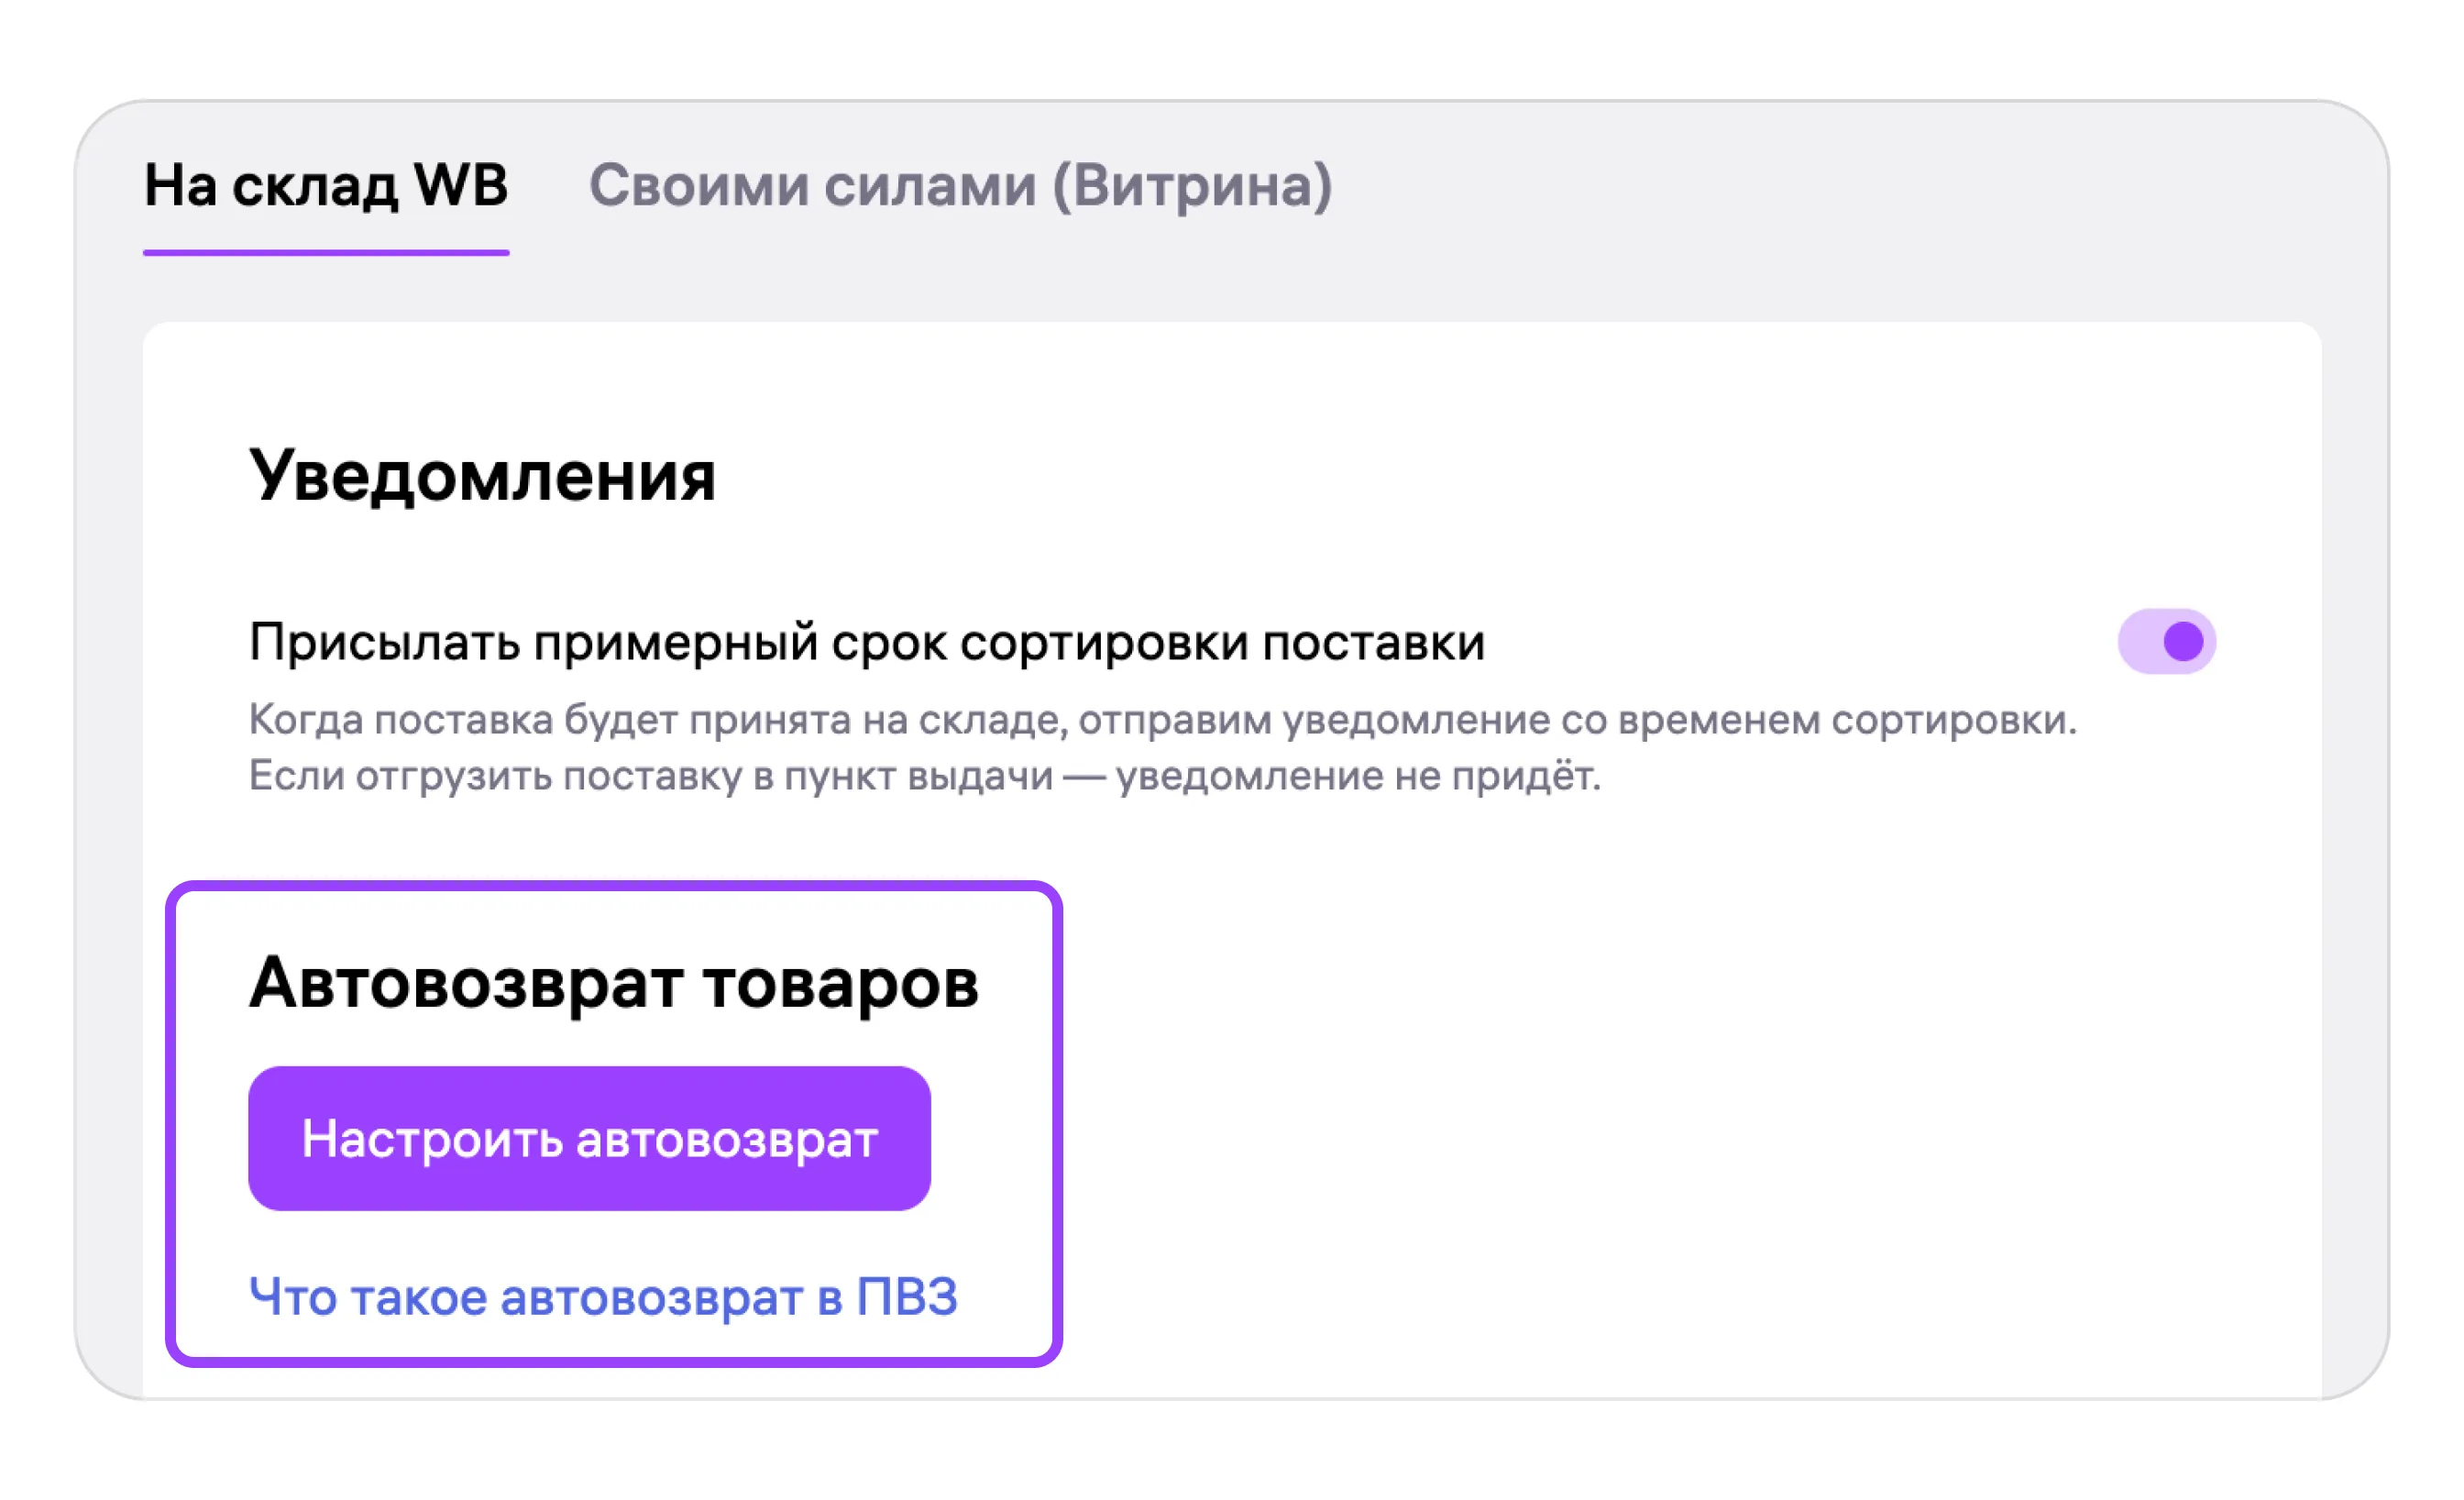Open 'Что такое автовозврат в ПВЗ' link
This screenshot has height=1500, width=2464.
pyautogui.click(x=603, y=1297)
